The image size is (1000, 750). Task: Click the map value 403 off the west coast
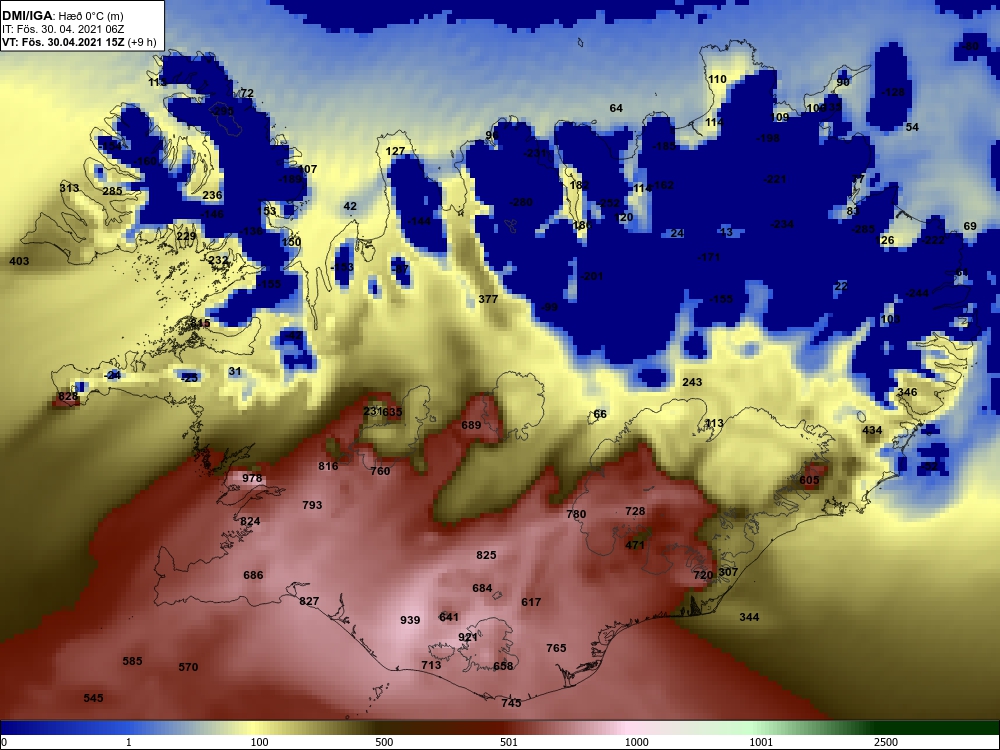(19, 261)
